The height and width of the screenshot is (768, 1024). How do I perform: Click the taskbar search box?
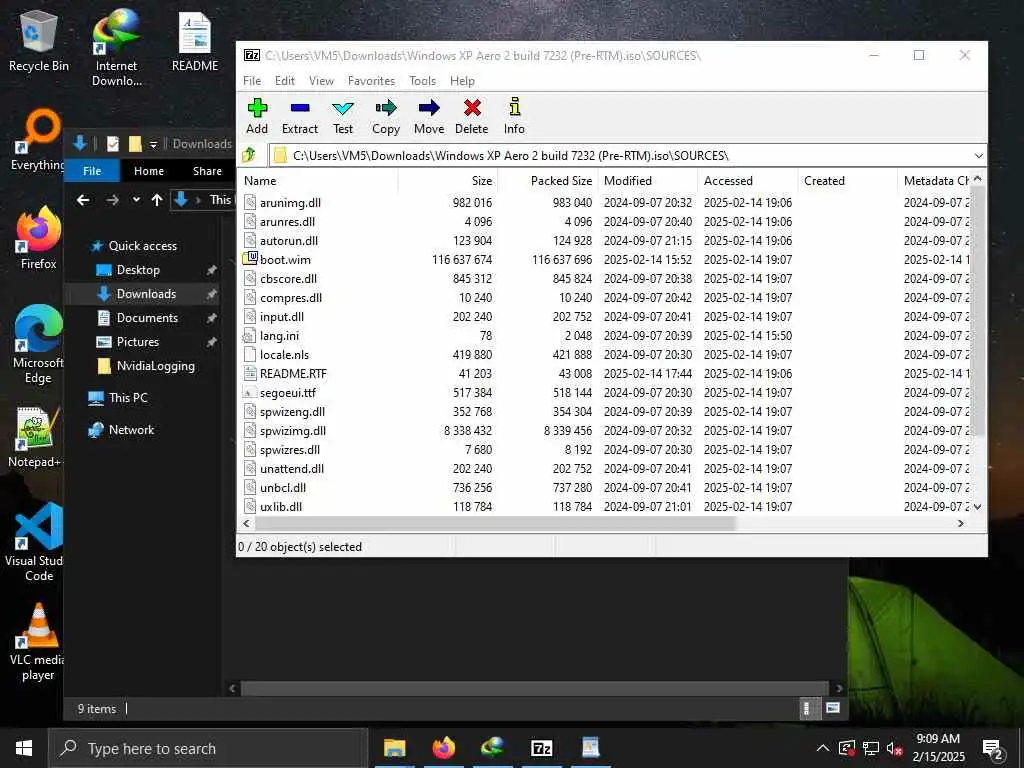pyautogui.click(x=208, y=748)
